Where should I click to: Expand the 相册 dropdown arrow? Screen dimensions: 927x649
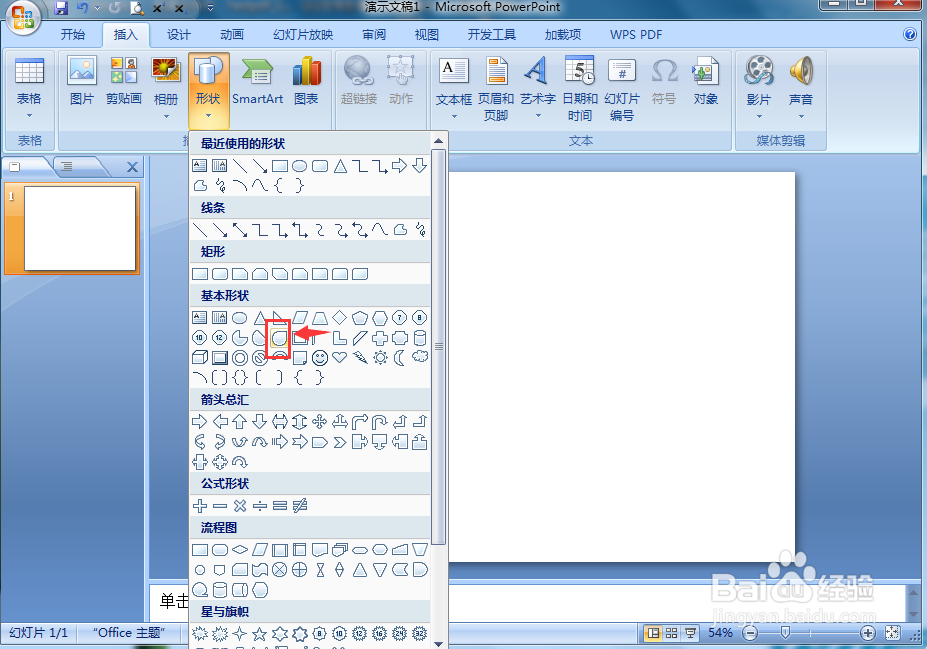coord(166,116)
